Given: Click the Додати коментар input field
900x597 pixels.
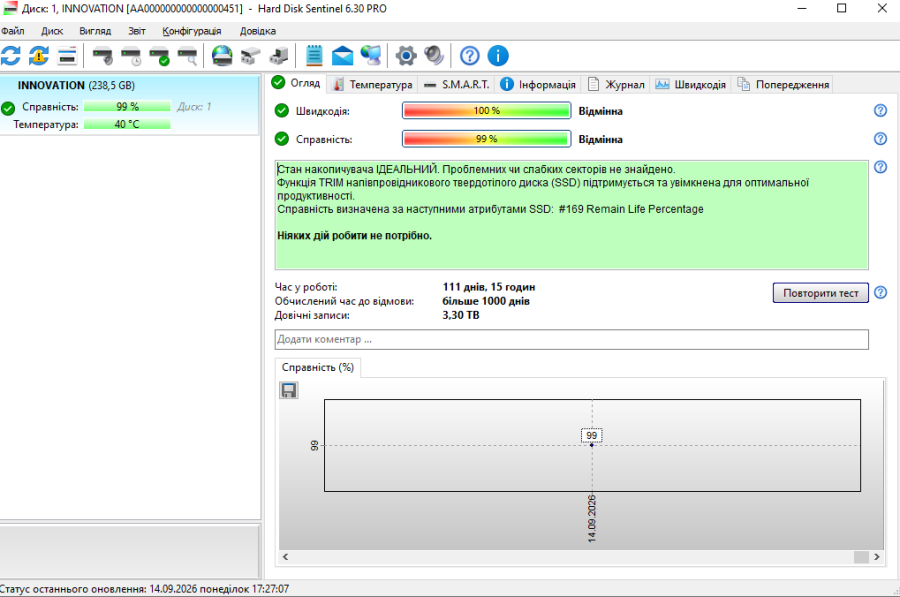Looking at the screenshot, I should [x=572, y=339].
